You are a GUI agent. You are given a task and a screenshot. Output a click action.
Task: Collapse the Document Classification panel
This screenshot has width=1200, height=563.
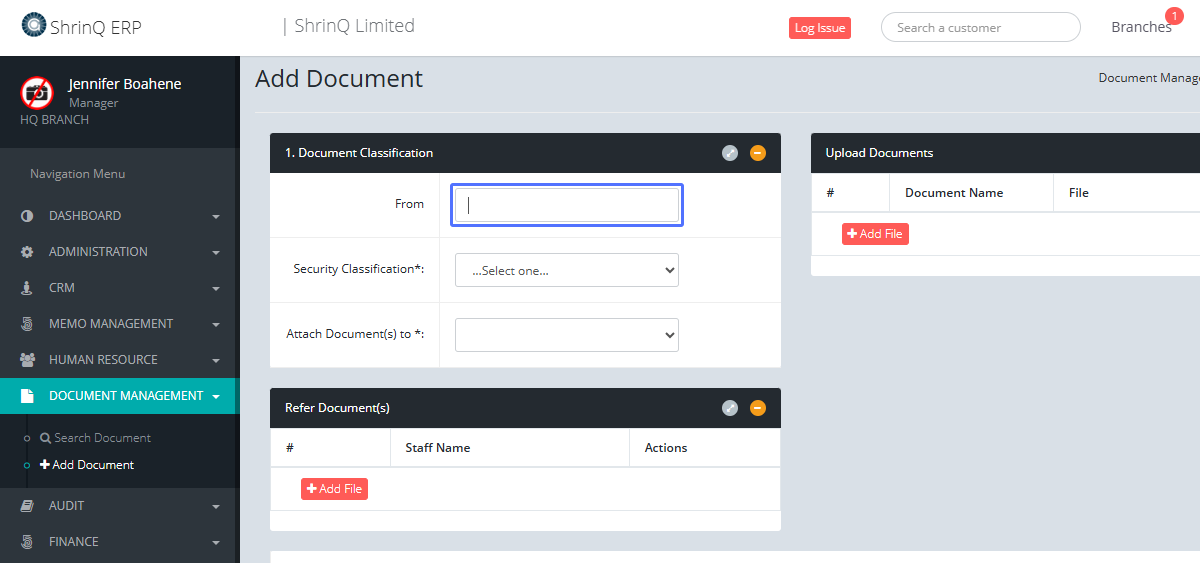click(758, 153)
